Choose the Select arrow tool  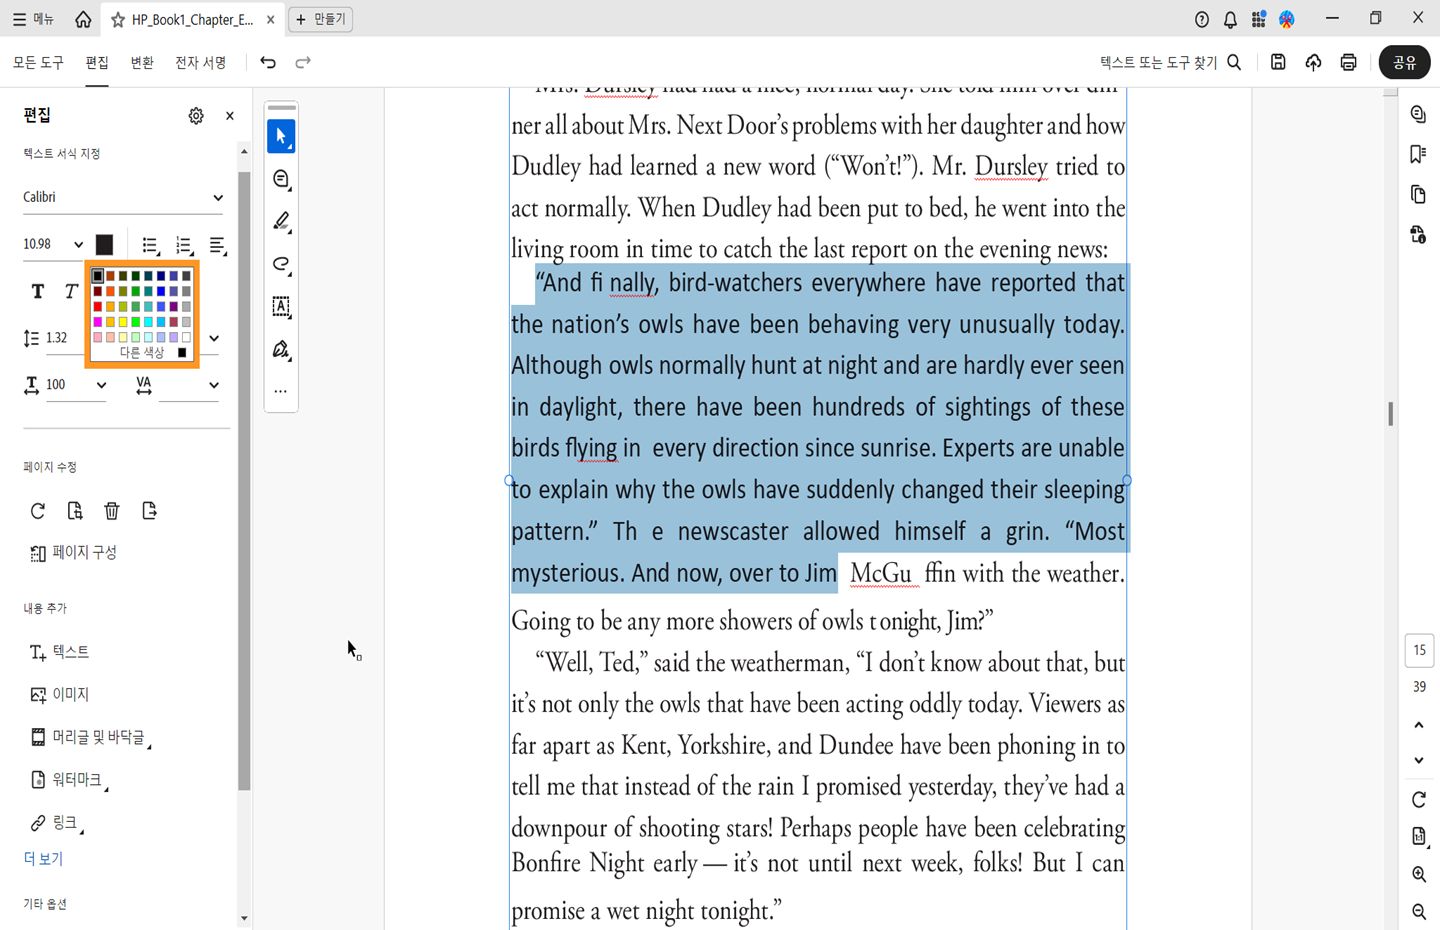point(281,136)
